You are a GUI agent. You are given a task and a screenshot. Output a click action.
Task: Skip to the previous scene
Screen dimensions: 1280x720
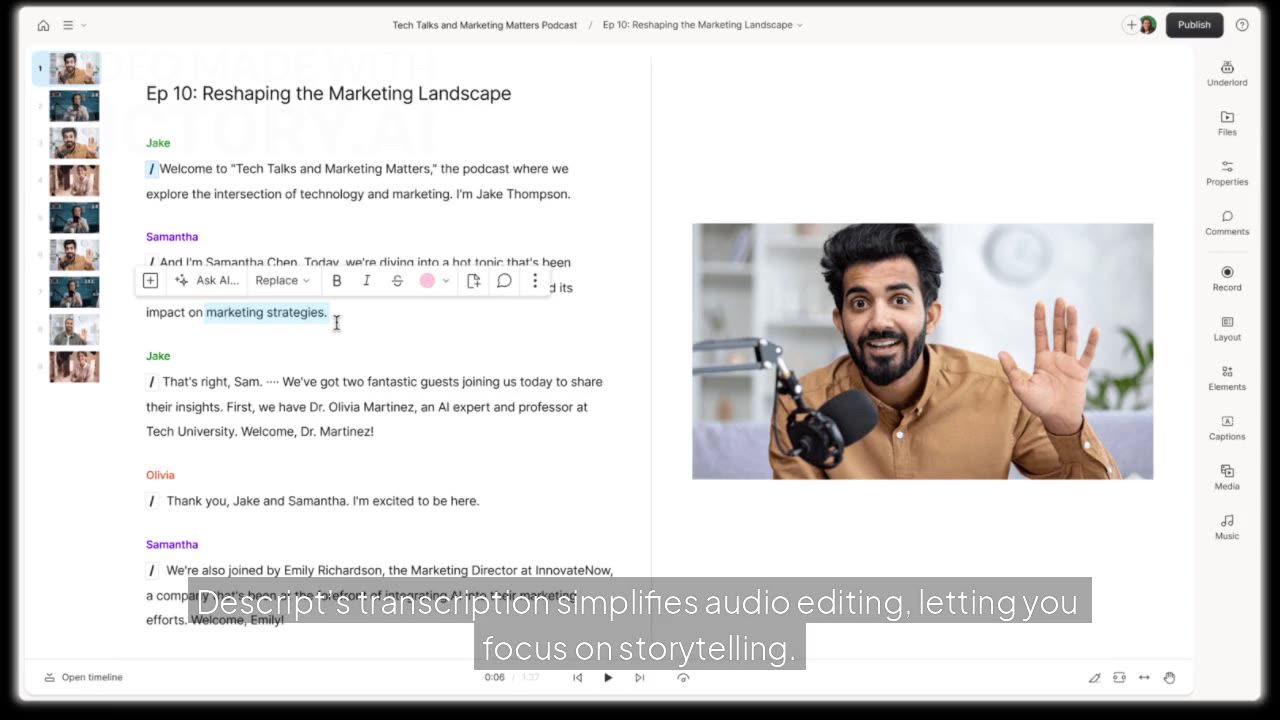pos(577,678)
